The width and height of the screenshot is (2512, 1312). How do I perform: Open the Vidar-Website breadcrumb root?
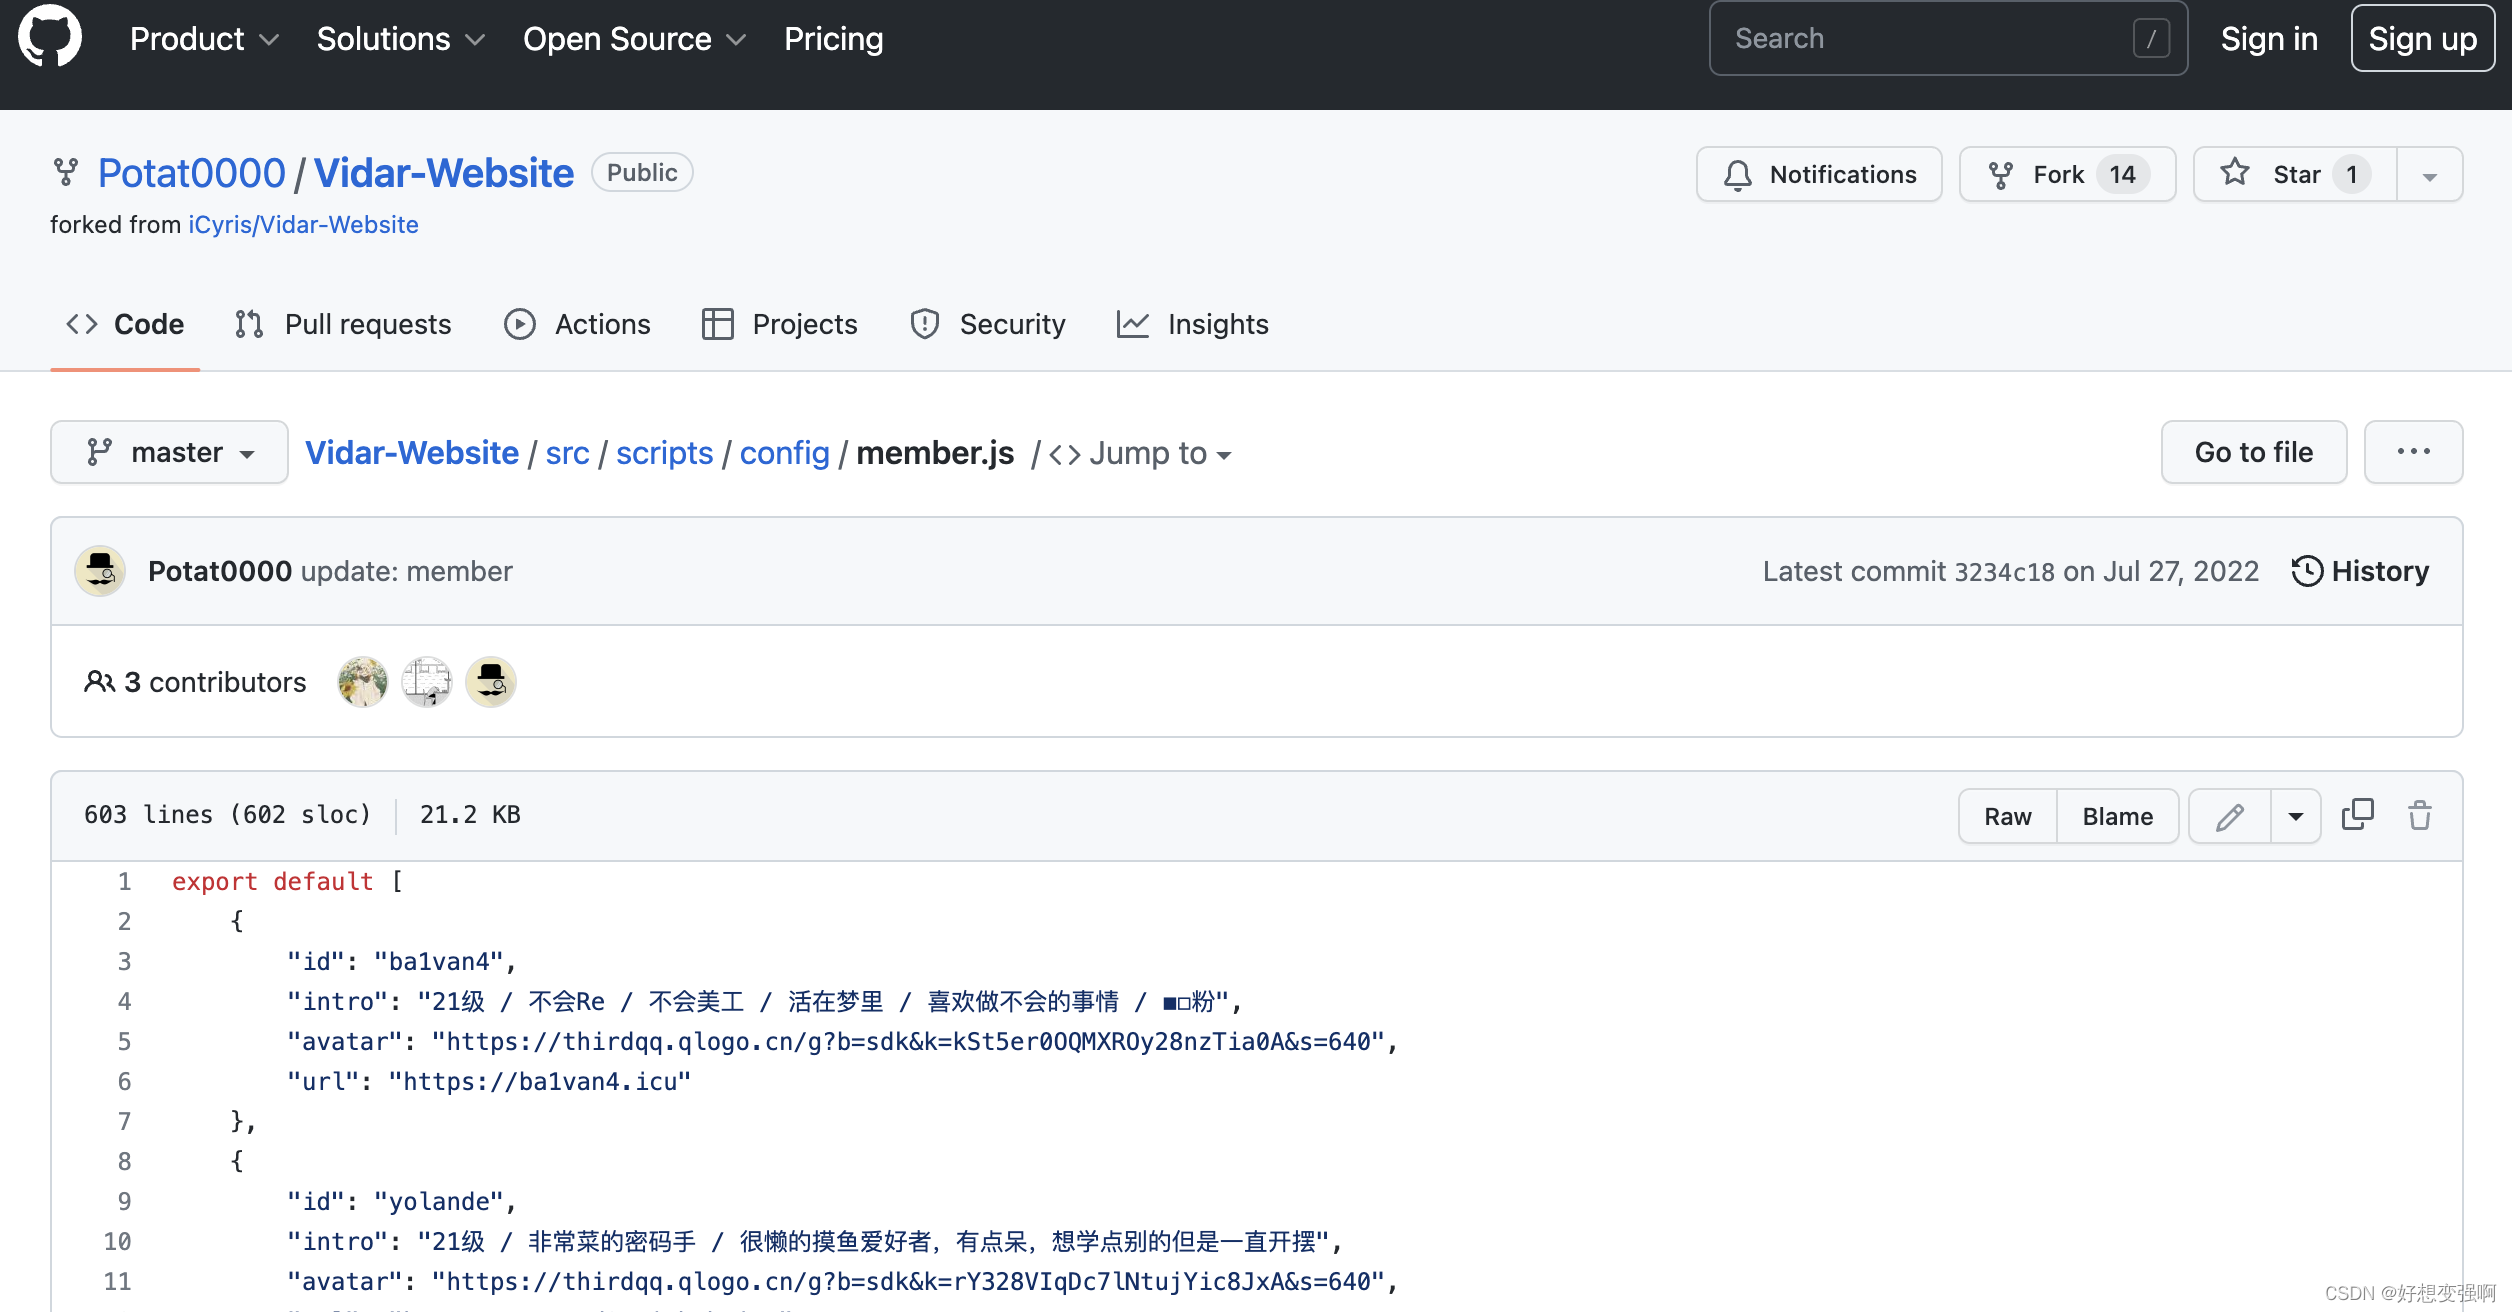tap(412, 453)
